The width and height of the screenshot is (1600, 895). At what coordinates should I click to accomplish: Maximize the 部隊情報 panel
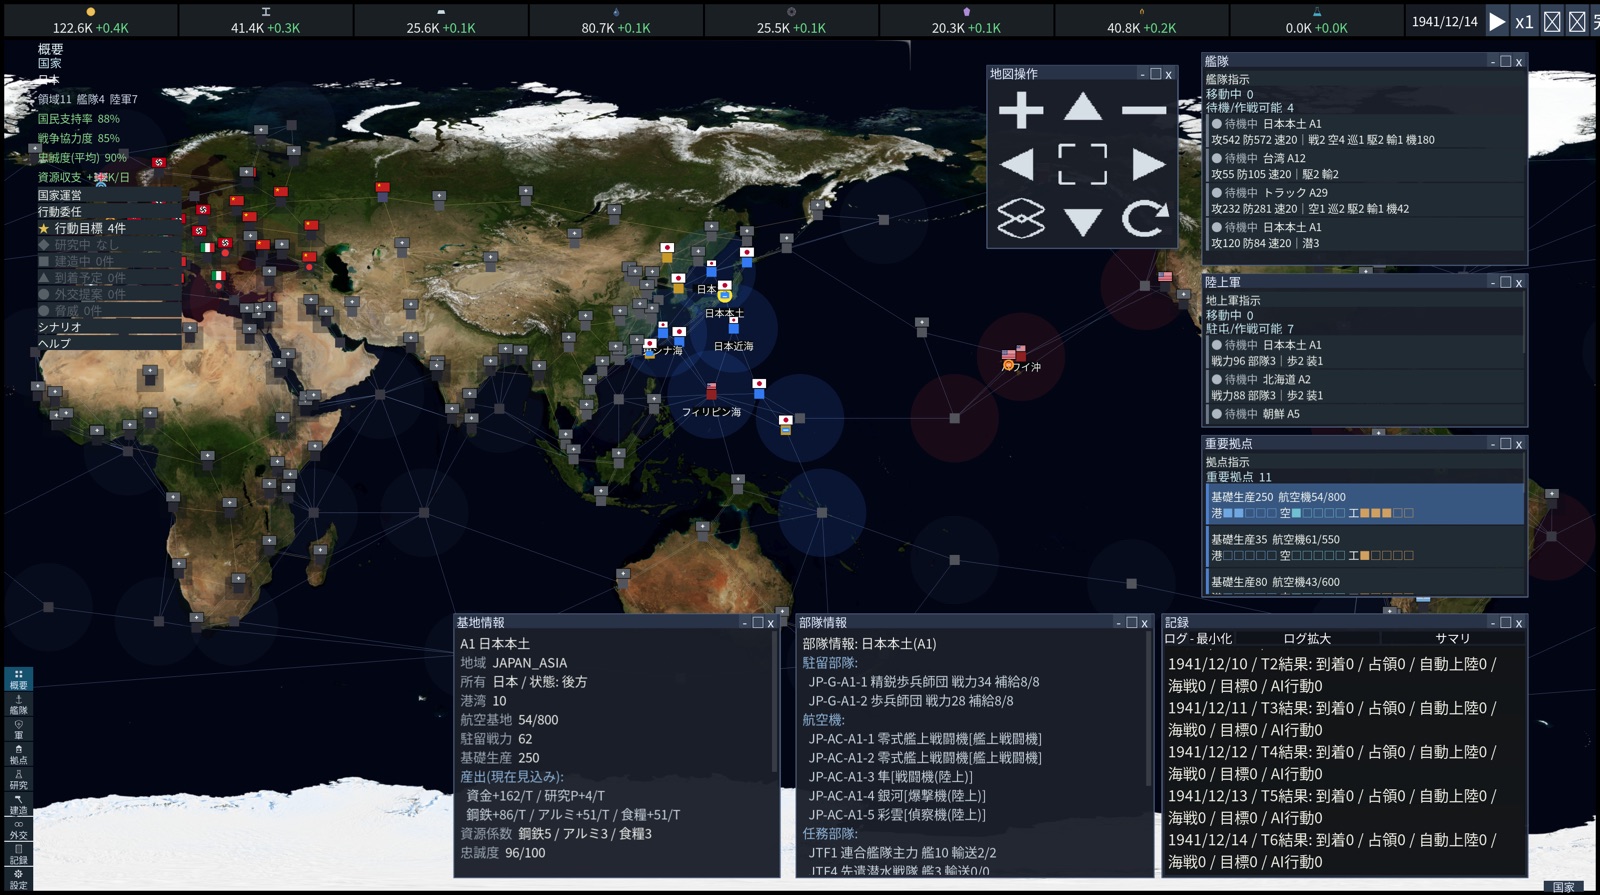tap(1132, 623)
